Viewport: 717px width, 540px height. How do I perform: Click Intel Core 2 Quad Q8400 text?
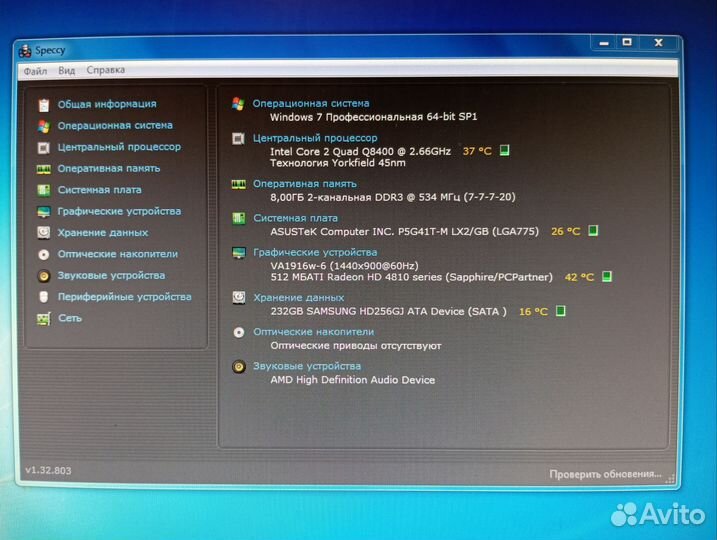coord(360,151)
